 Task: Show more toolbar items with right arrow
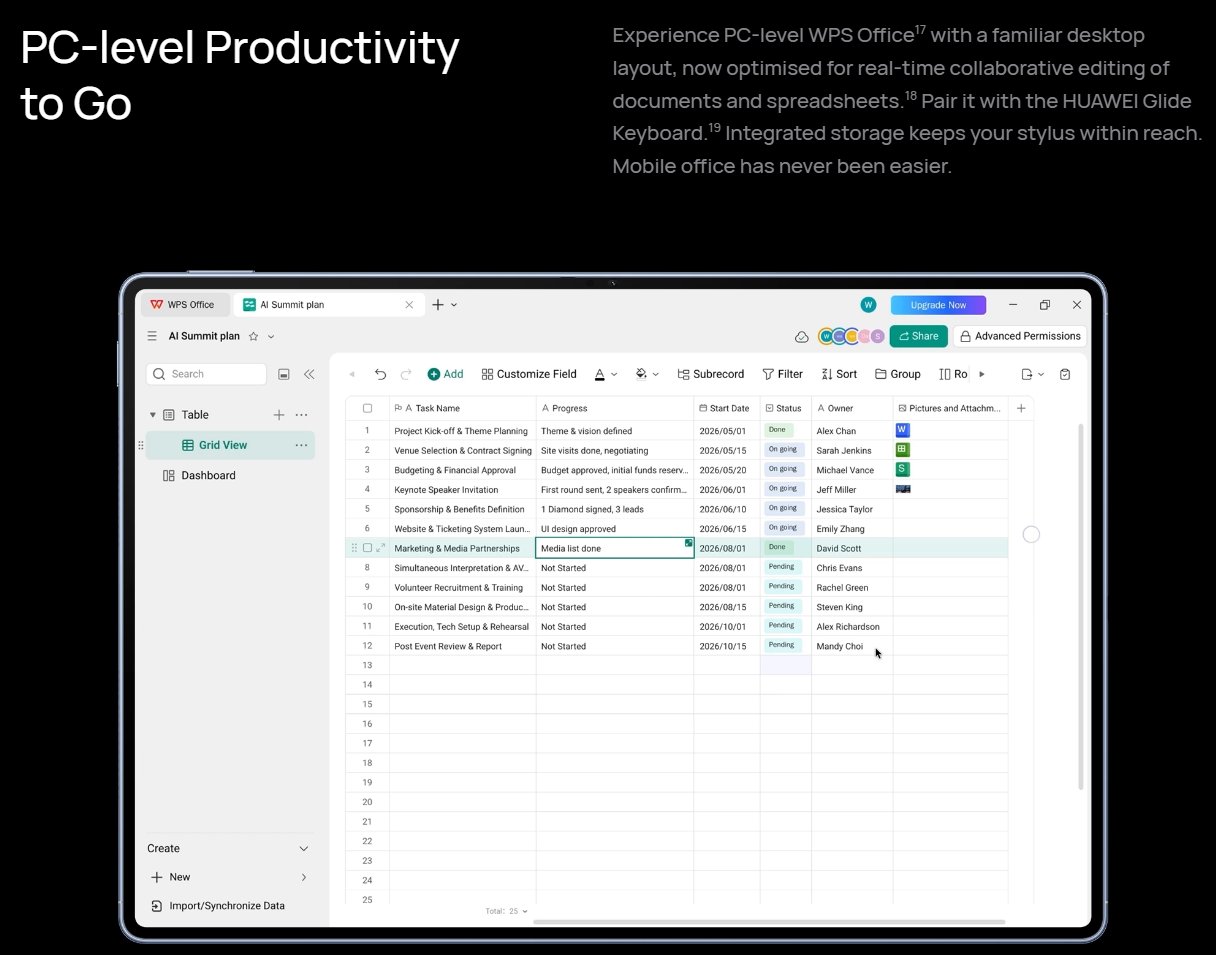pos(982,374)
